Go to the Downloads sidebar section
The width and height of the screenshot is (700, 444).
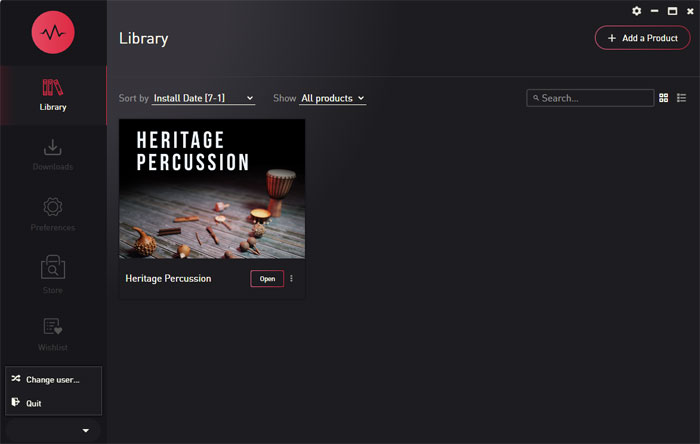click(53, 155)
